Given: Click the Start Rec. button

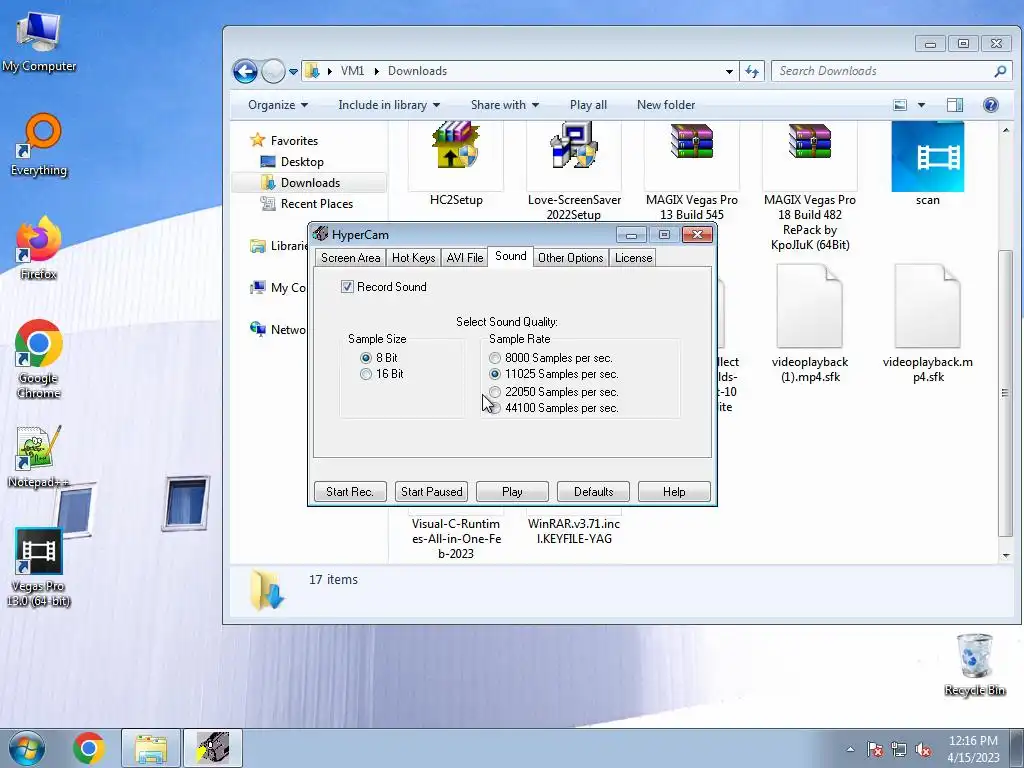Looking at the screenshot, I should (350, 492).
